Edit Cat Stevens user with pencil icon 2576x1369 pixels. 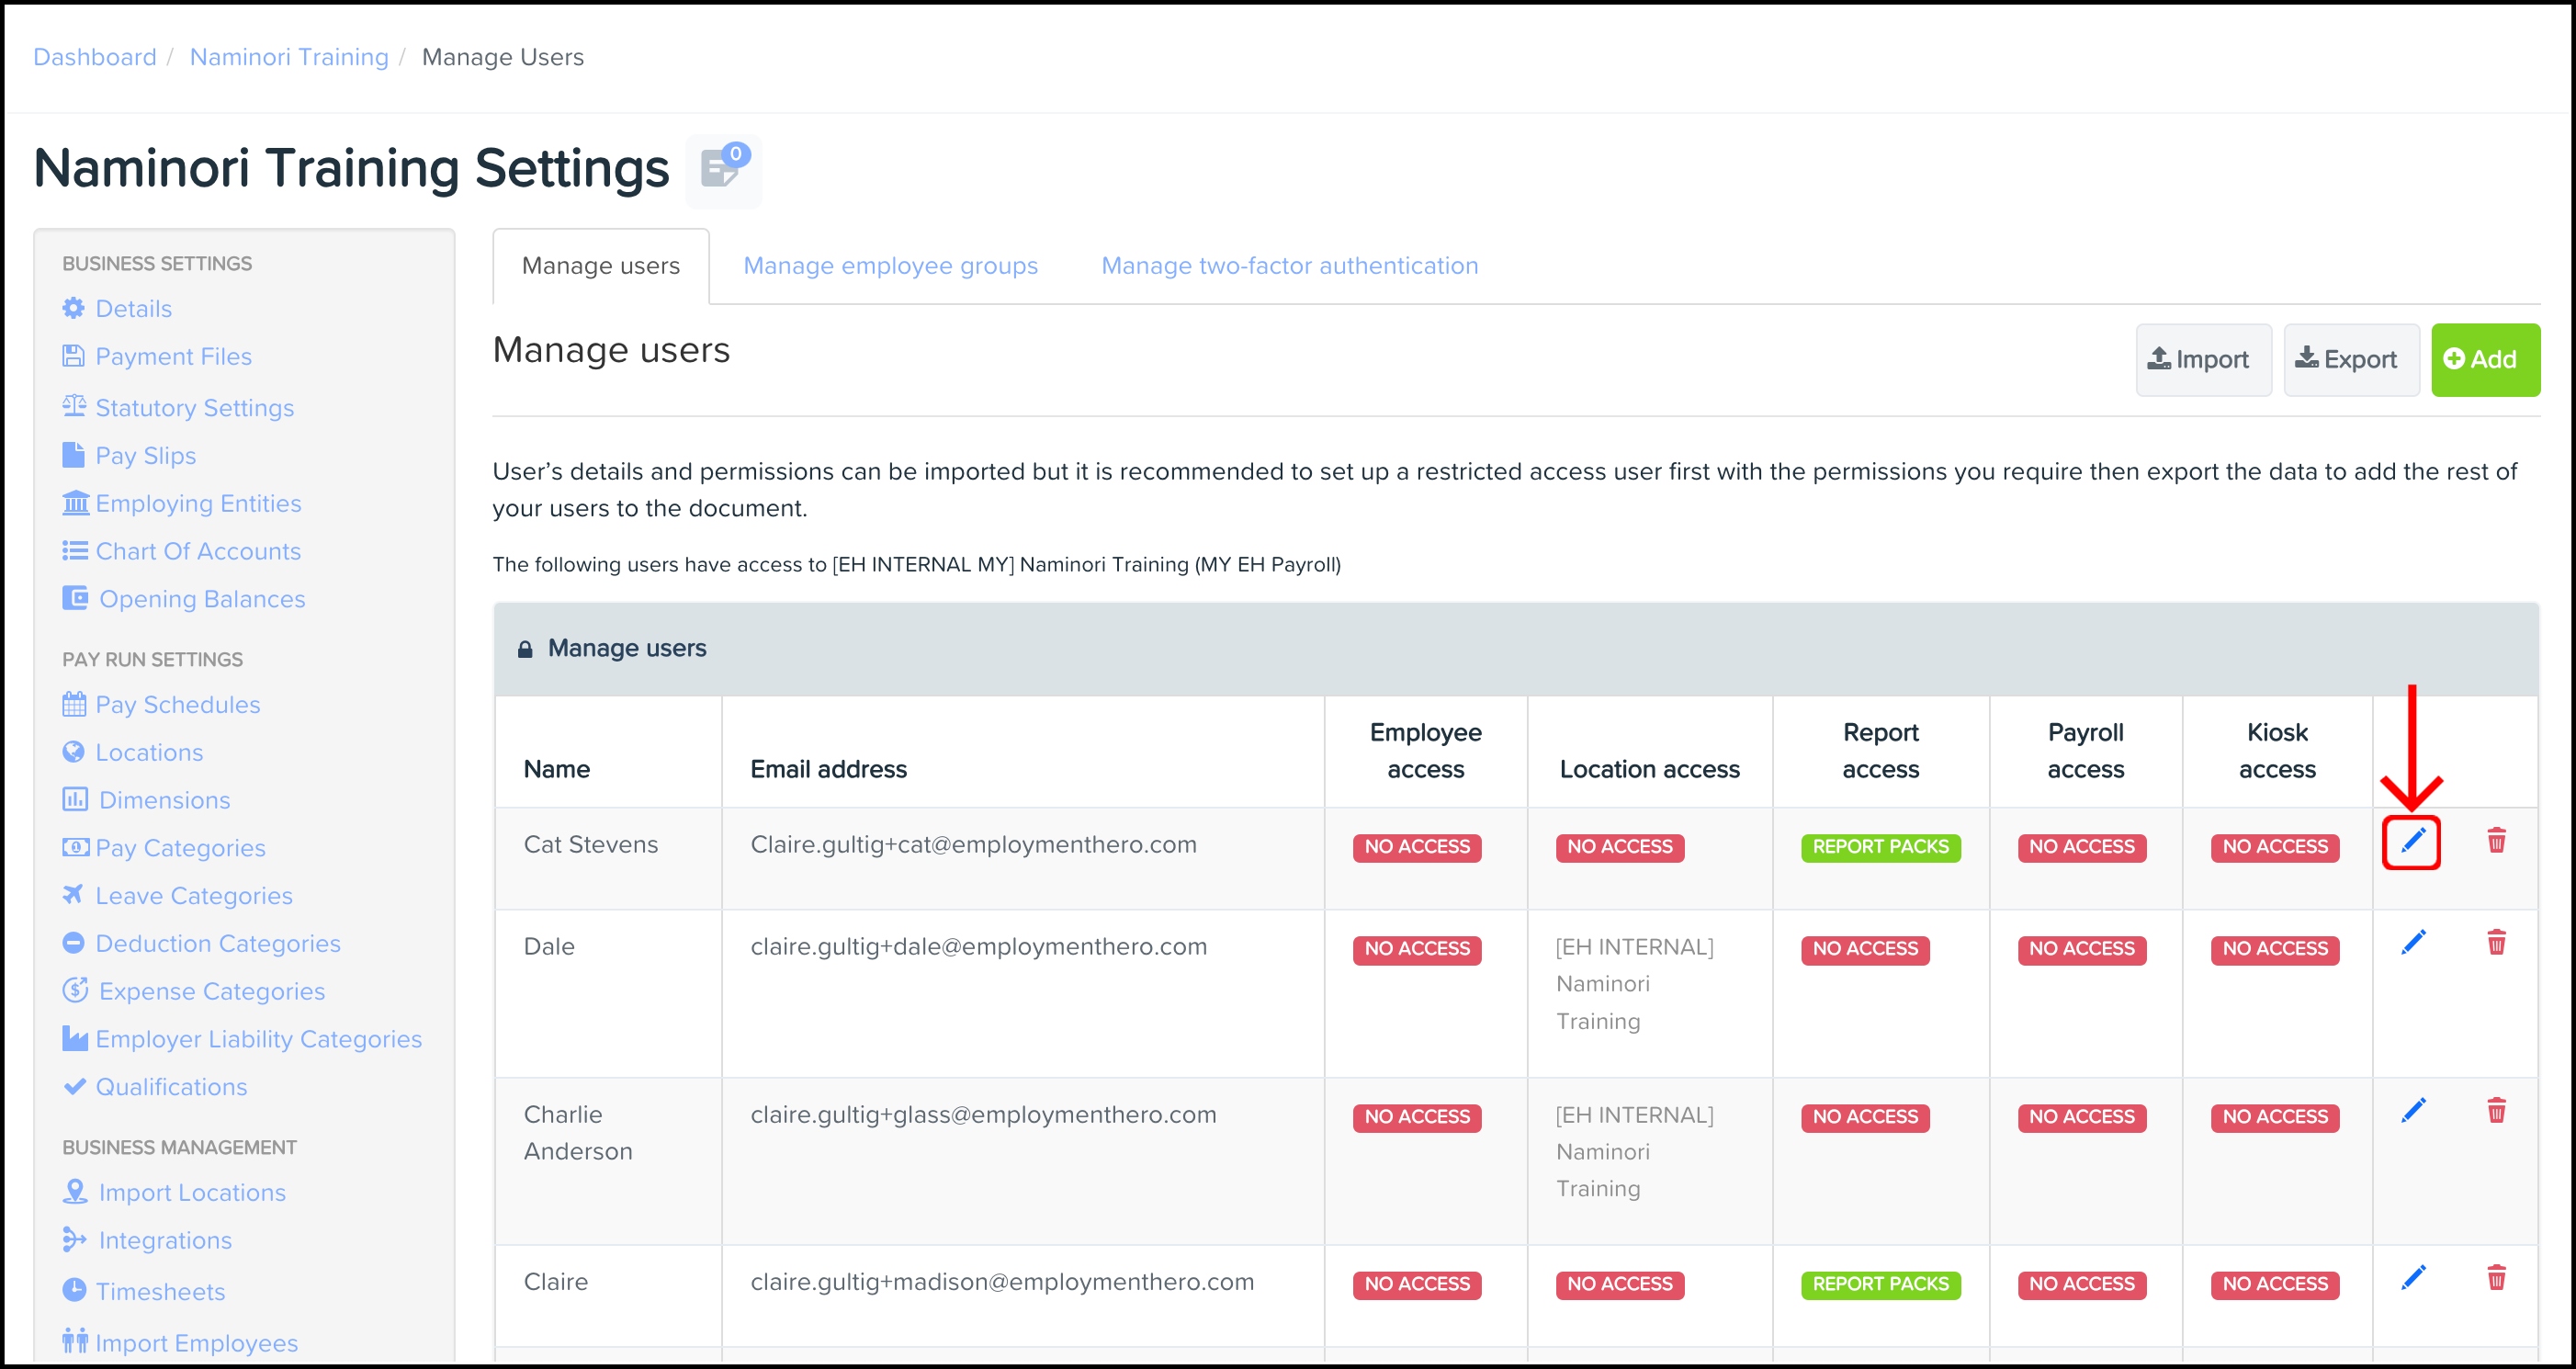(x=2412, y=841)
